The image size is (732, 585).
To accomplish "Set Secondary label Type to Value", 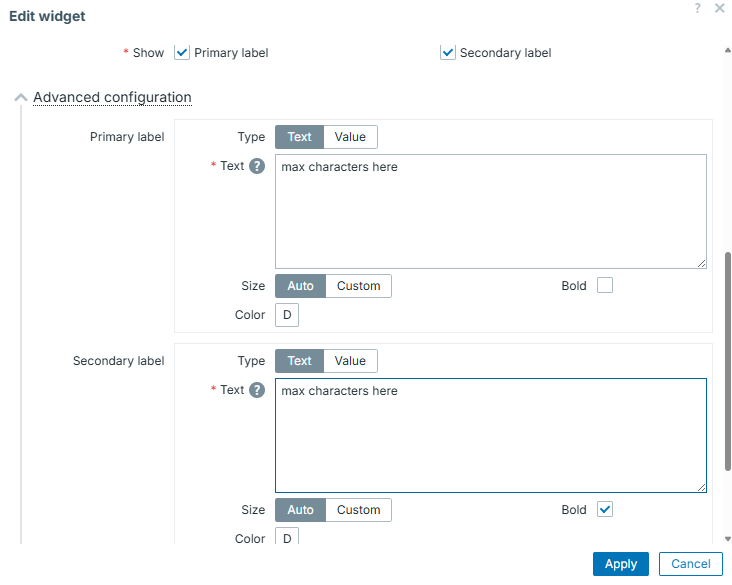I will tap(350, 361).
